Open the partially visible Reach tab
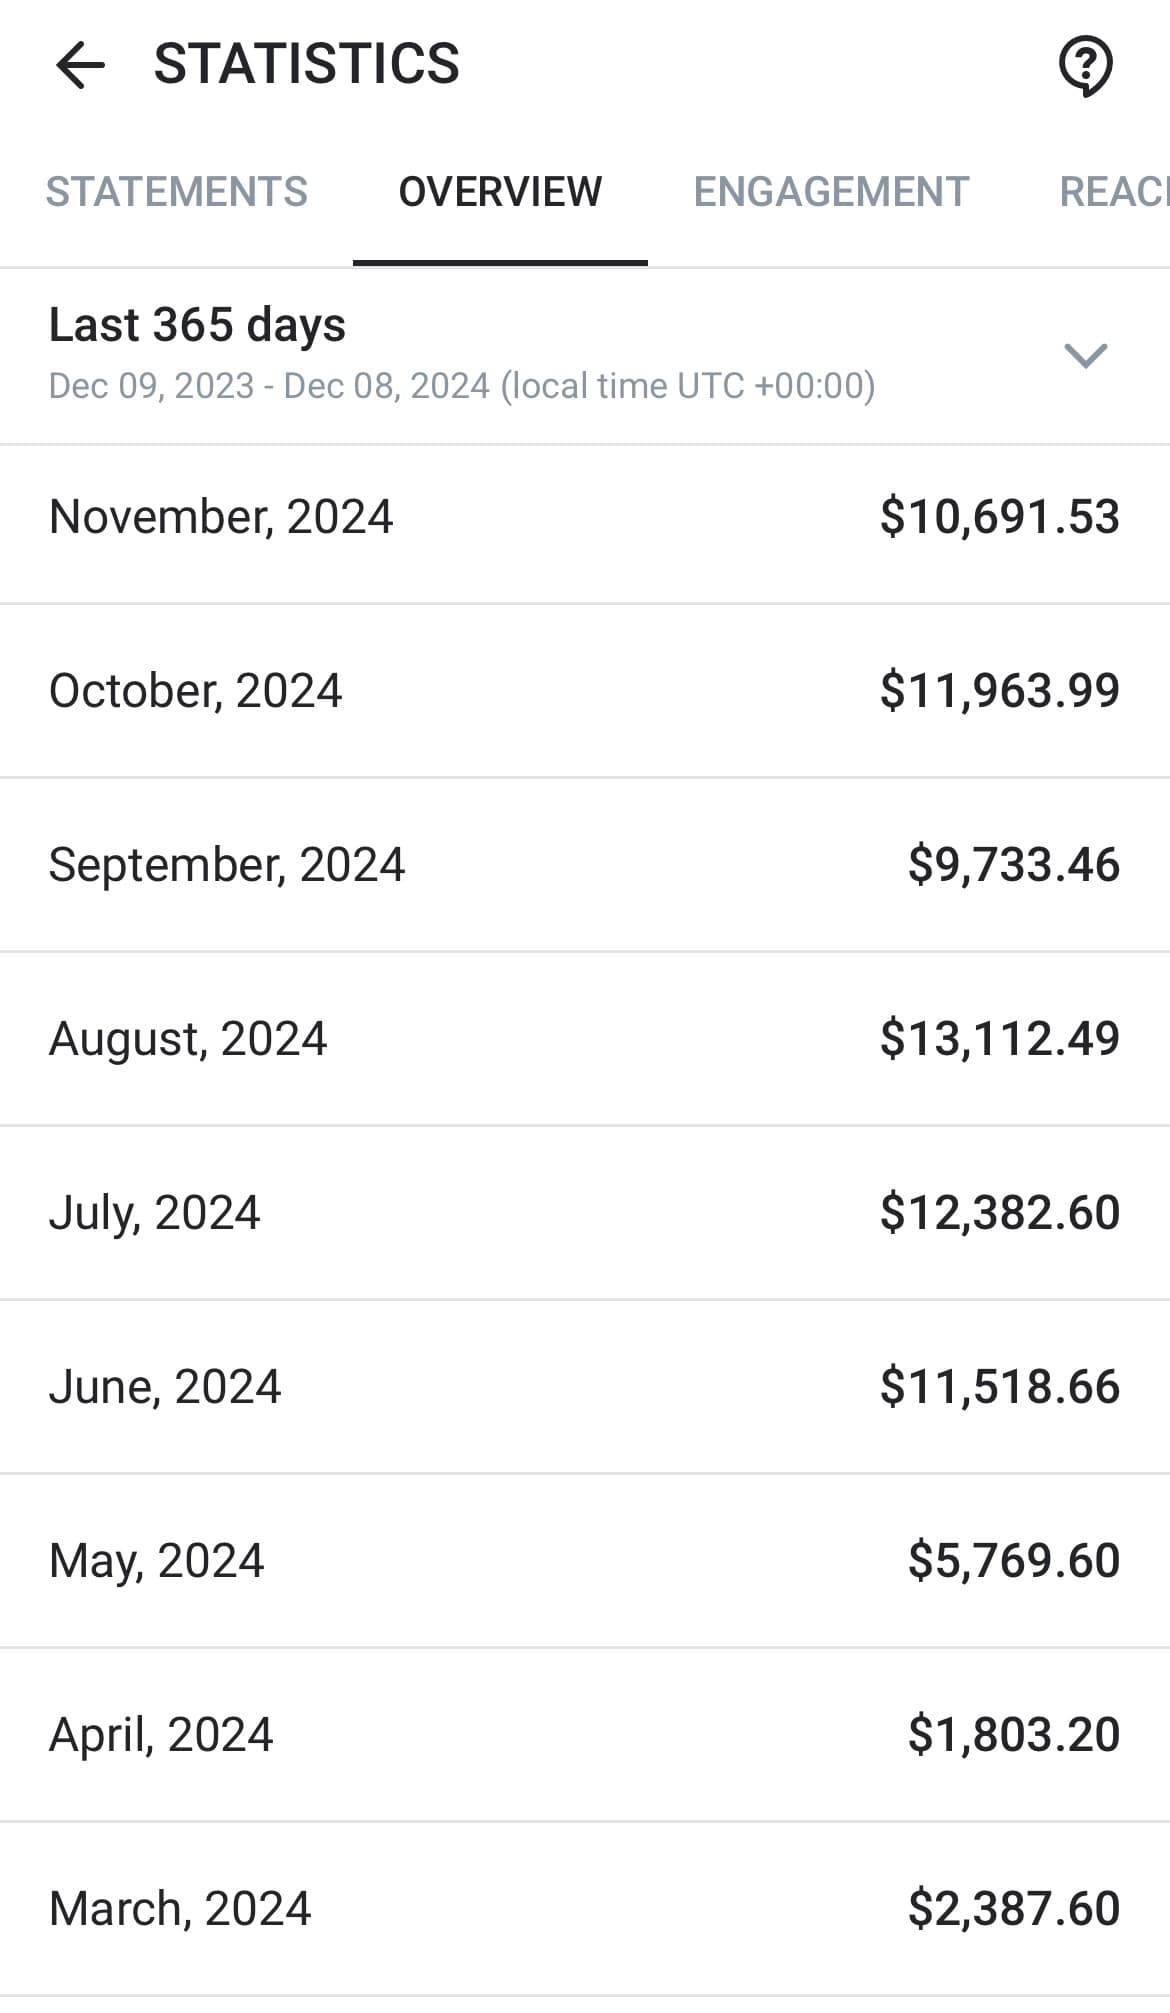Screen dimensions: 1170x2013 (x=1113, y=192)
